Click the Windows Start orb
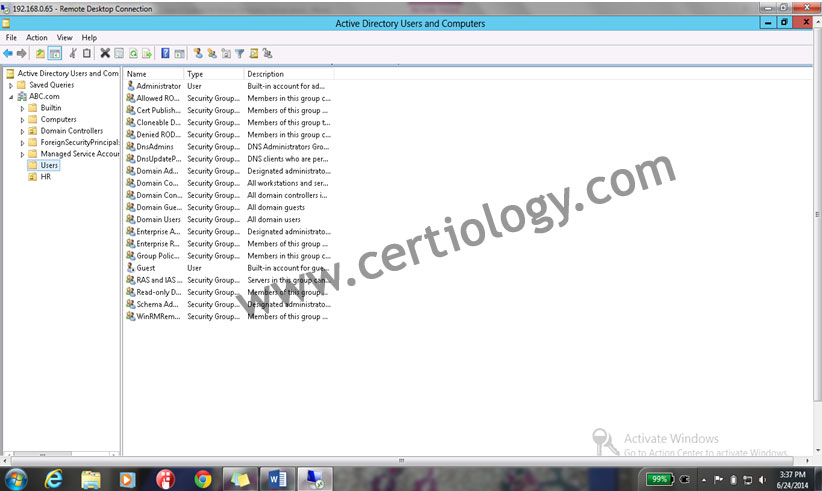The image size is (822, 491). [x=16, y=479]
